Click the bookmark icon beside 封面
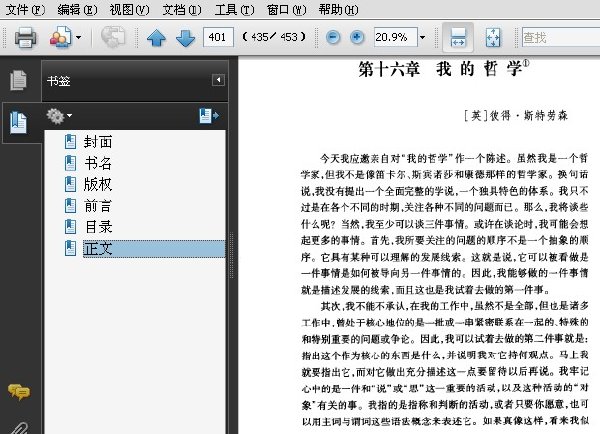 70,142
